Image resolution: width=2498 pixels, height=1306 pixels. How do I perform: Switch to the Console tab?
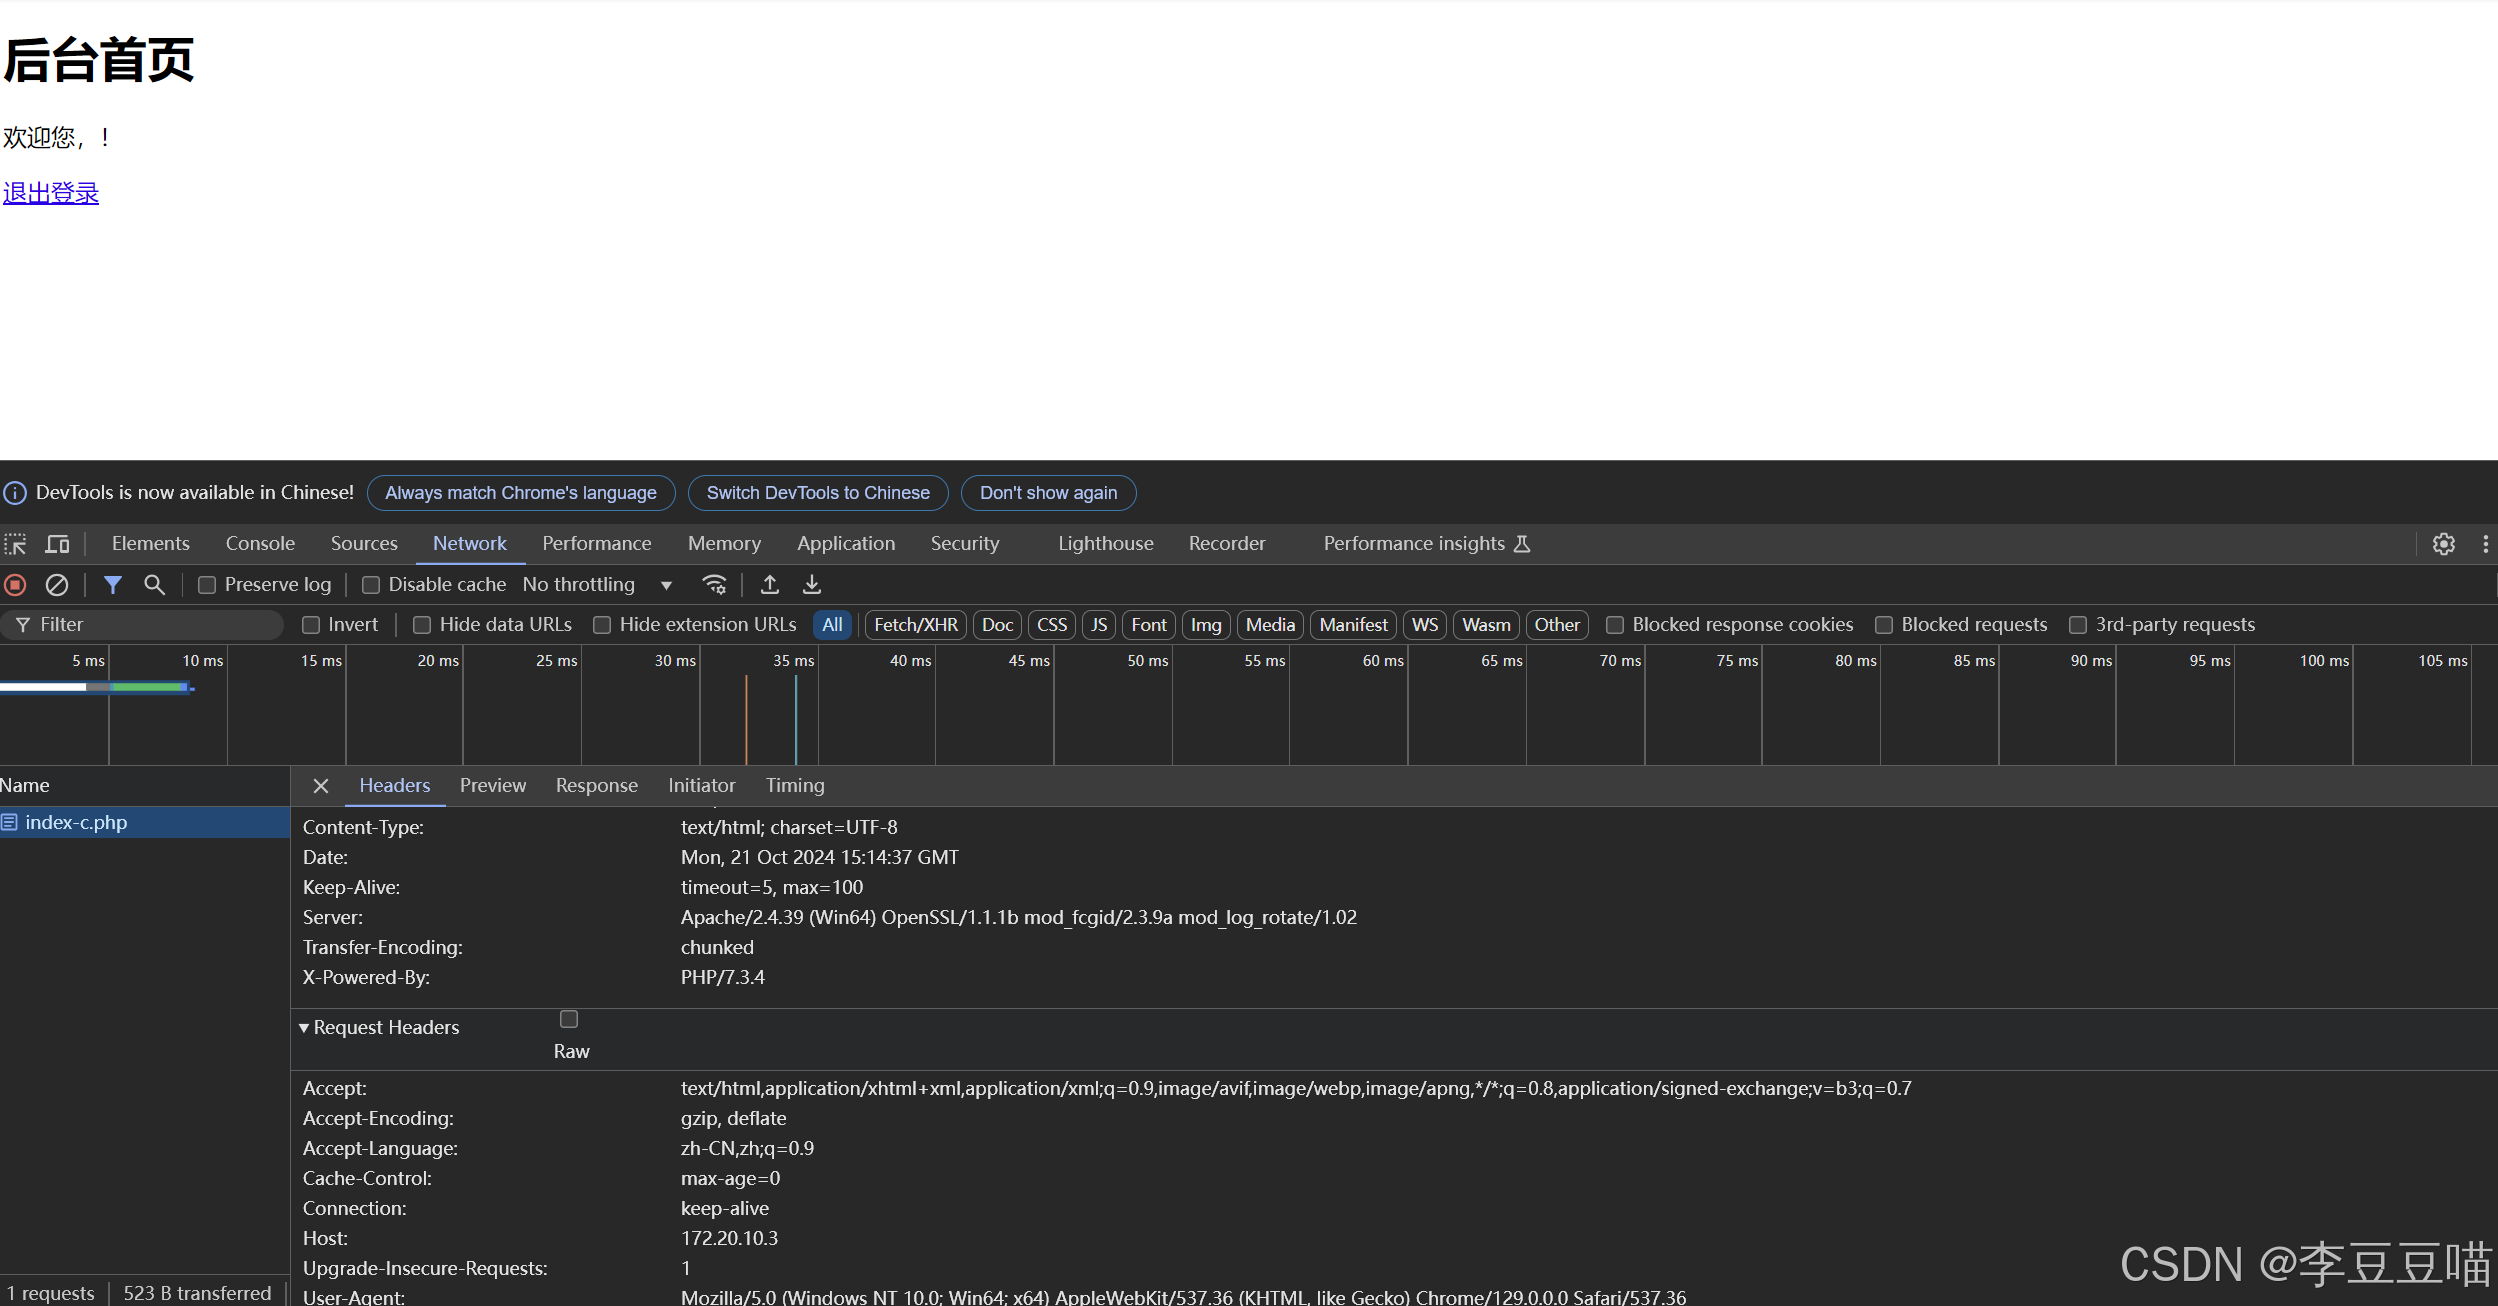tap(260, 544)
